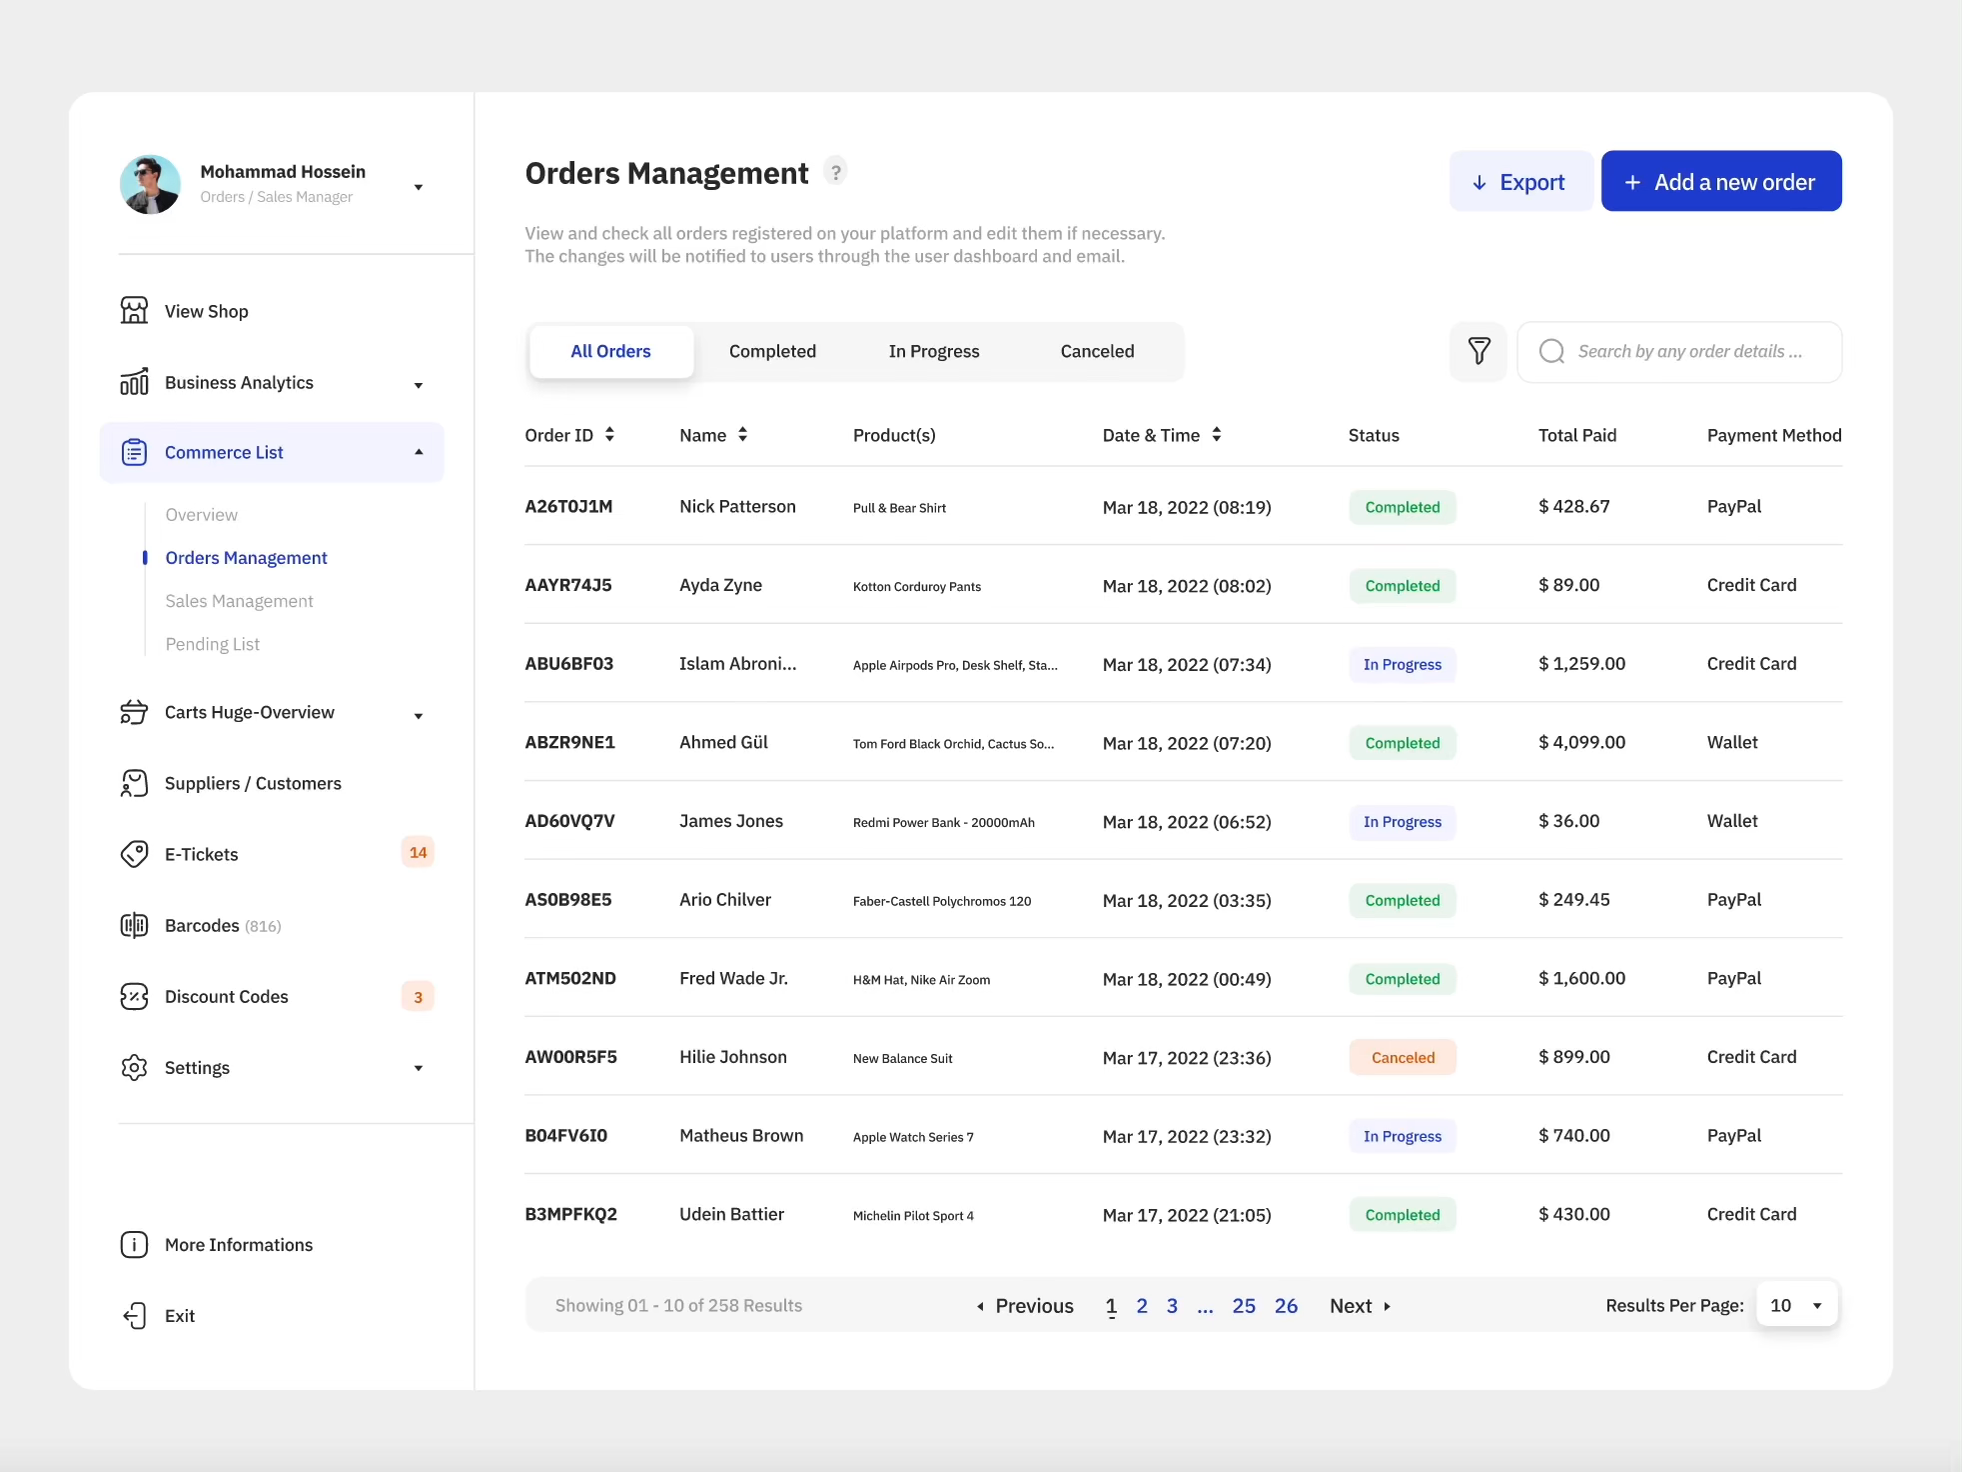Expand Carts Huge-Overview submenu arrow

tap(419, 716)
